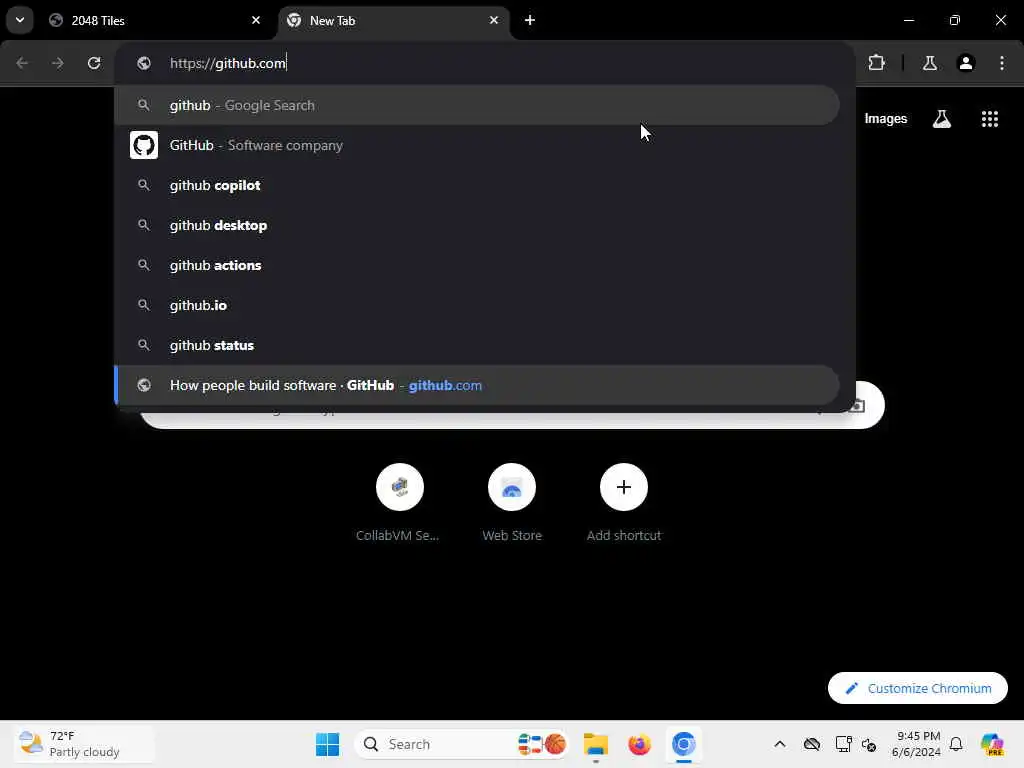The width and height of the screenshot is (1024, 768).
Task: Close the 2048 Tiles tab
Action: (256, 20)
